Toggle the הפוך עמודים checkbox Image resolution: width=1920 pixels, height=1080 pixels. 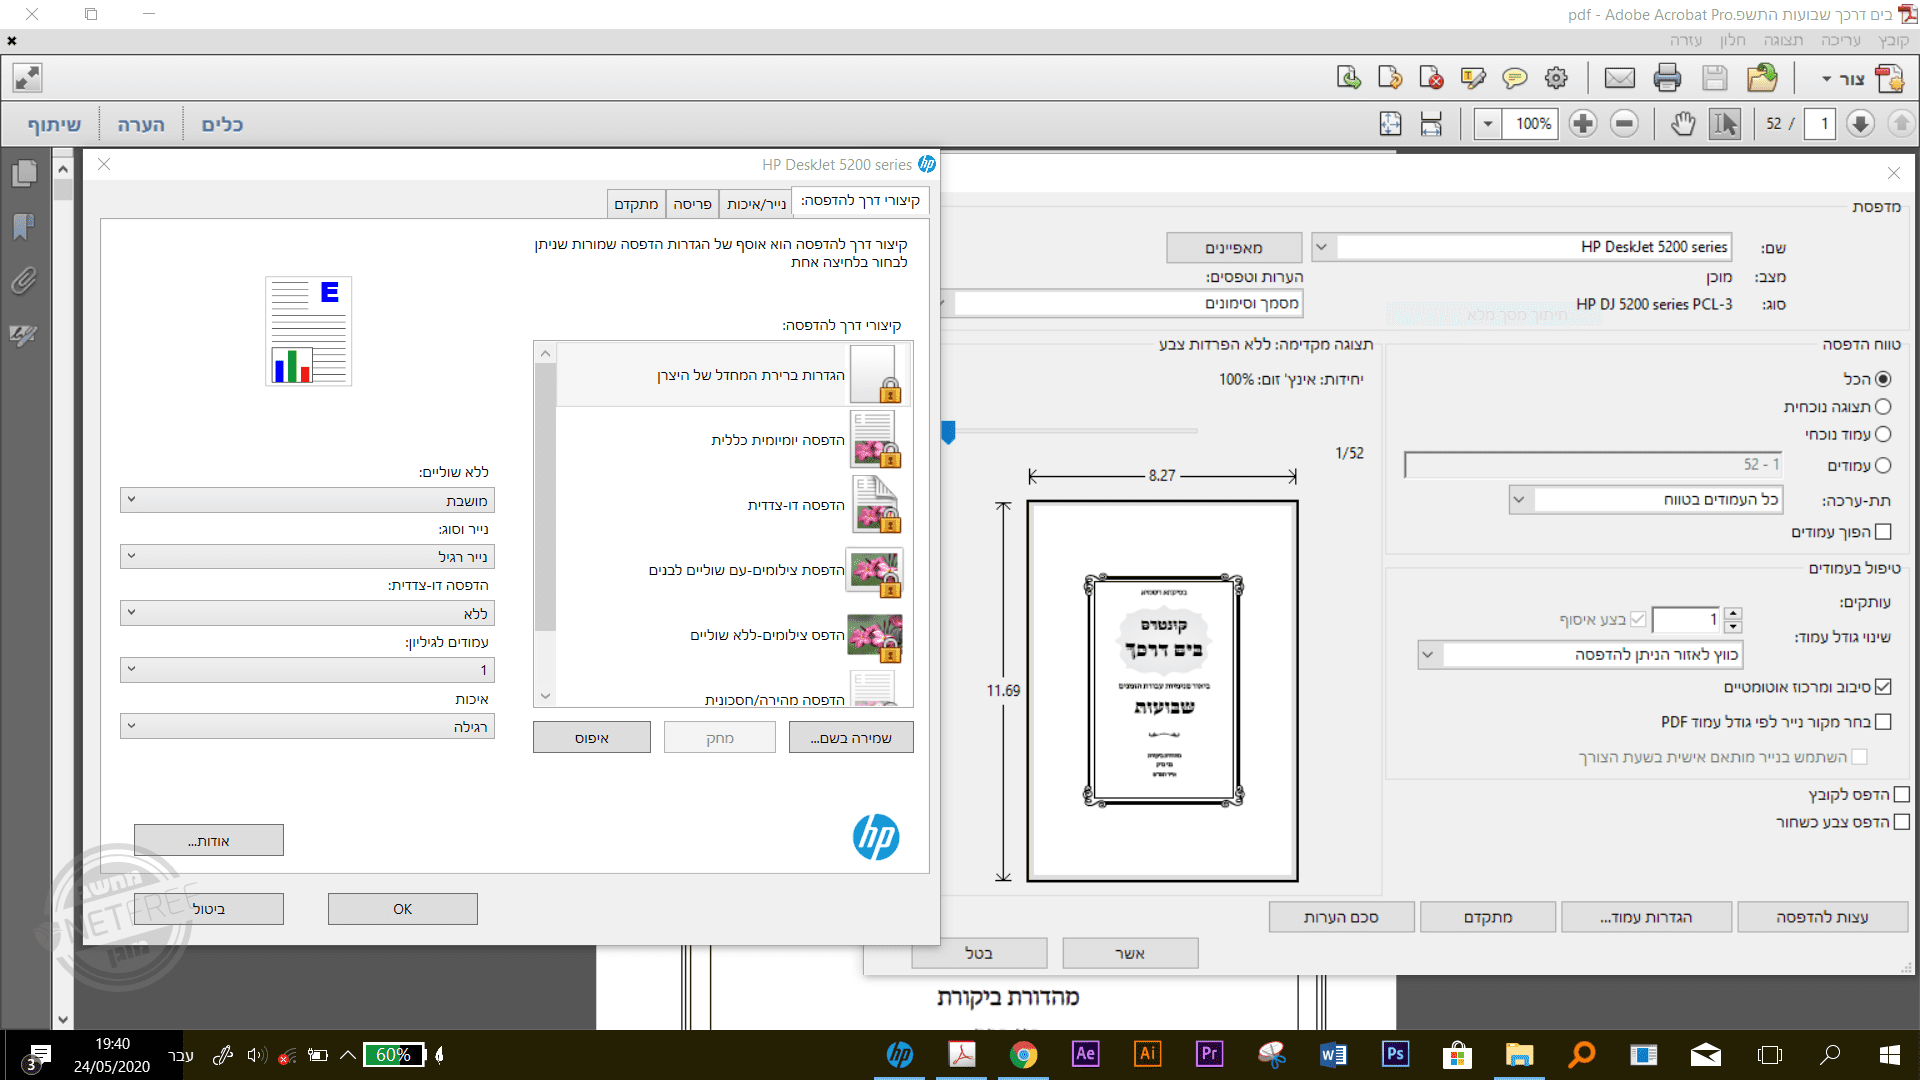[1883, 532]
